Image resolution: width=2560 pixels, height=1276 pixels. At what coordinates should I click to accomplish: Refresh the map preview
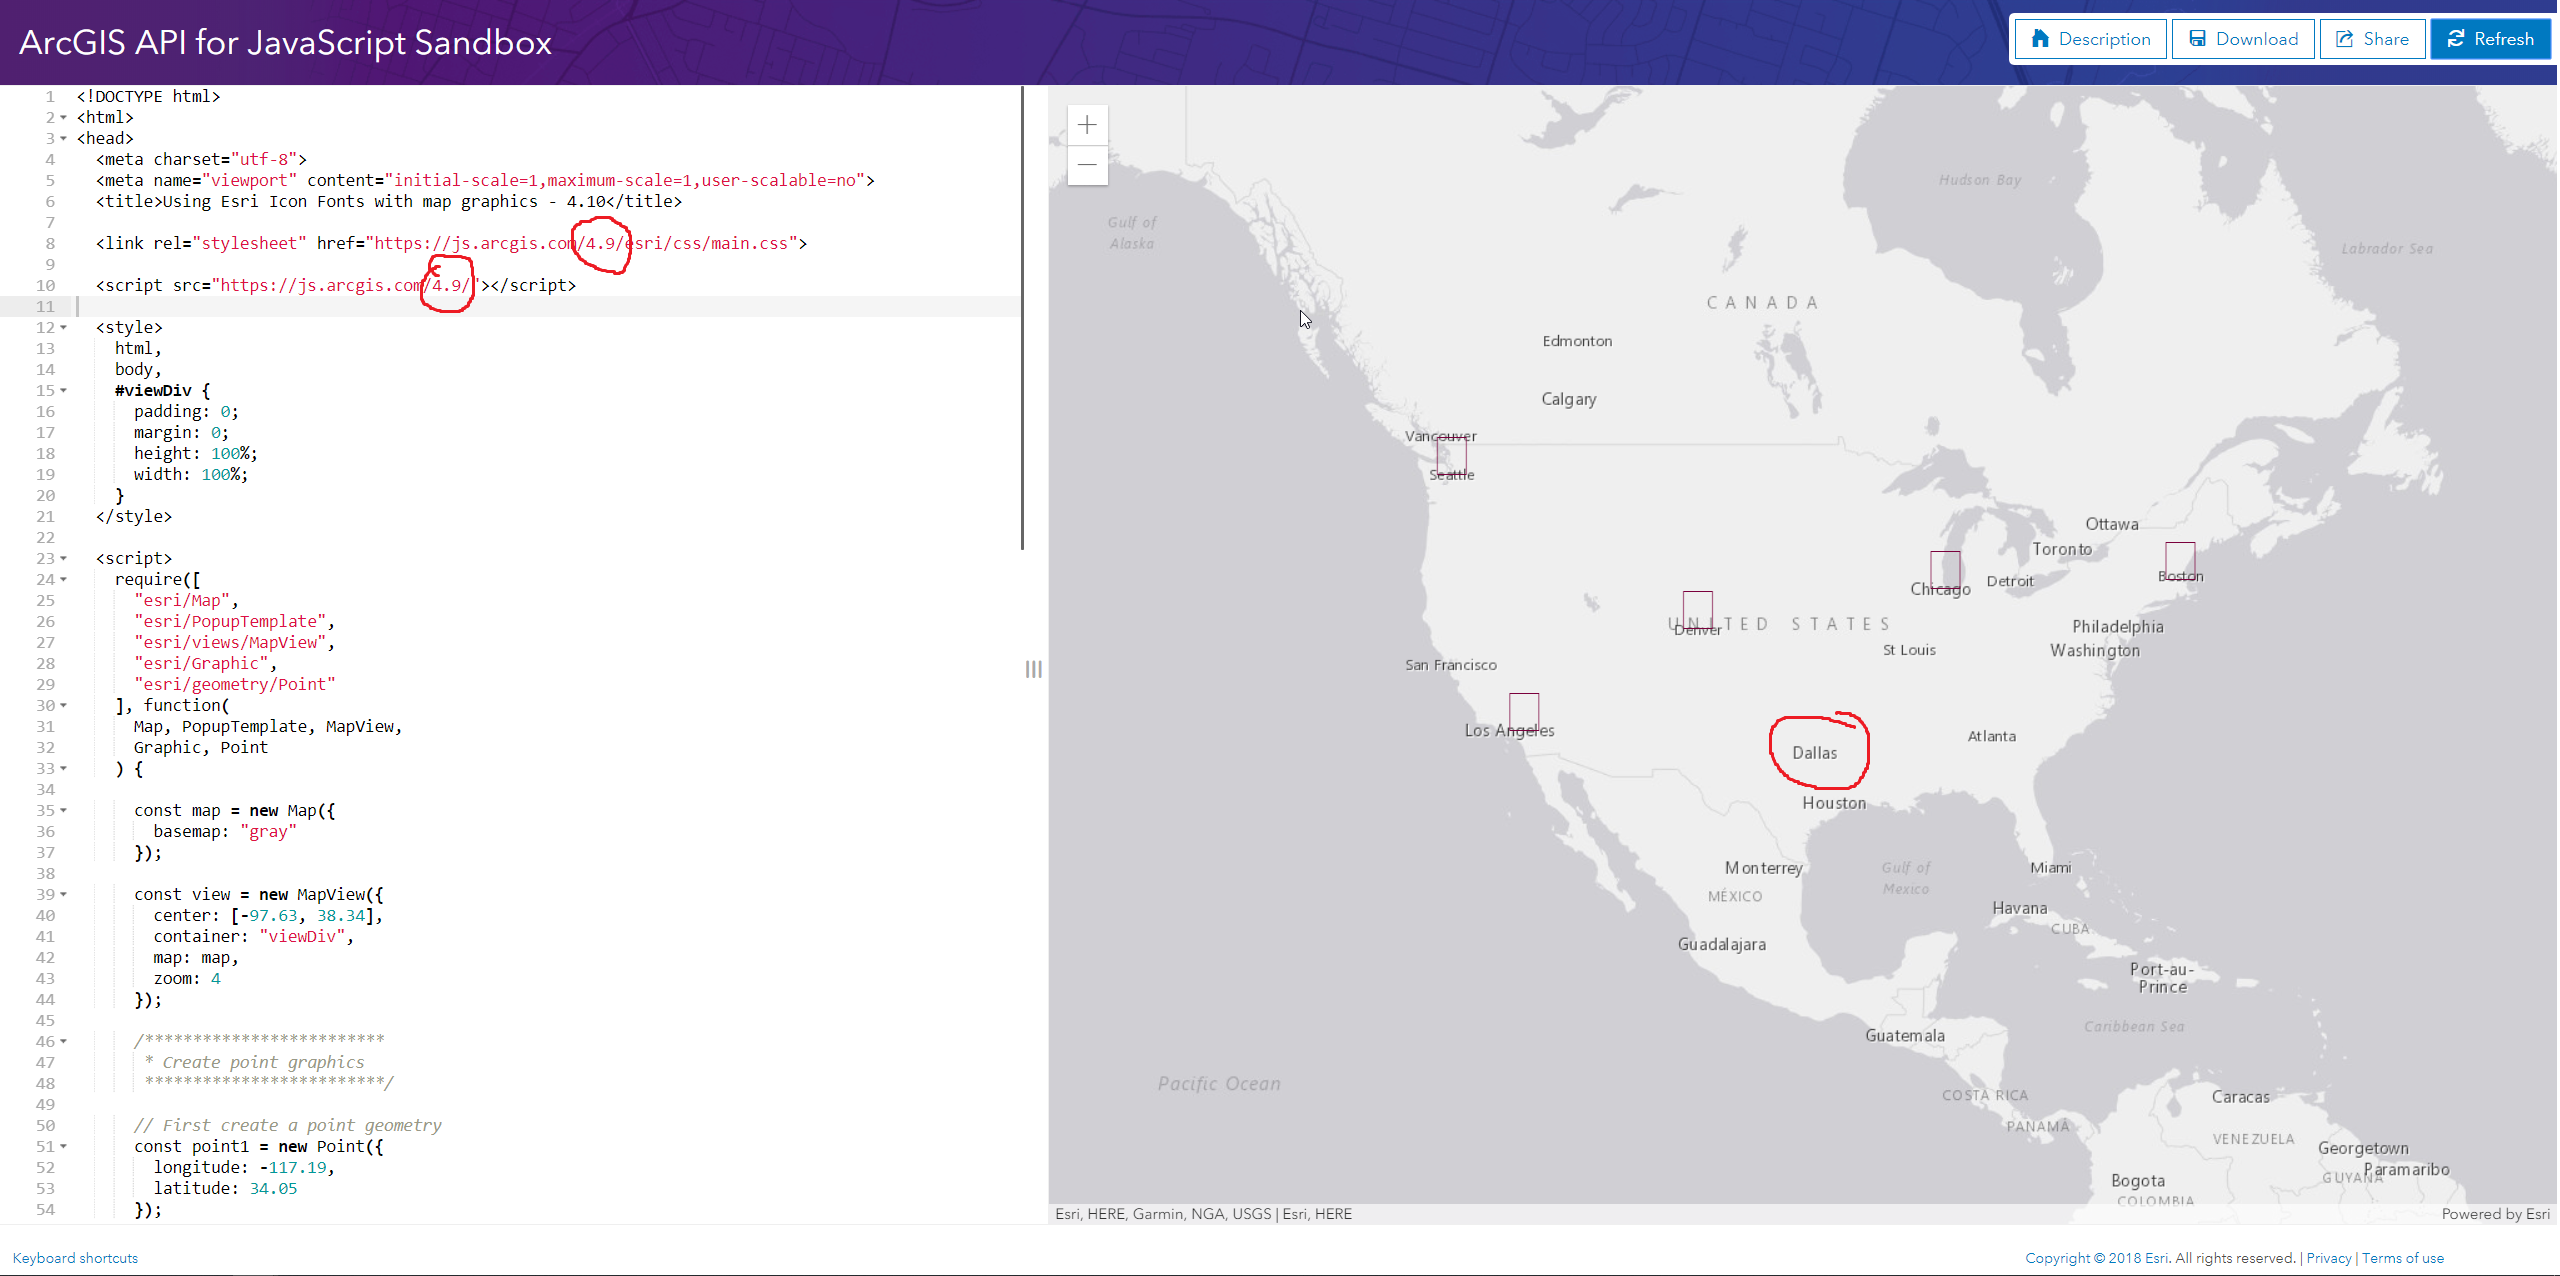pyautogui.click(x=2490, y=39)
